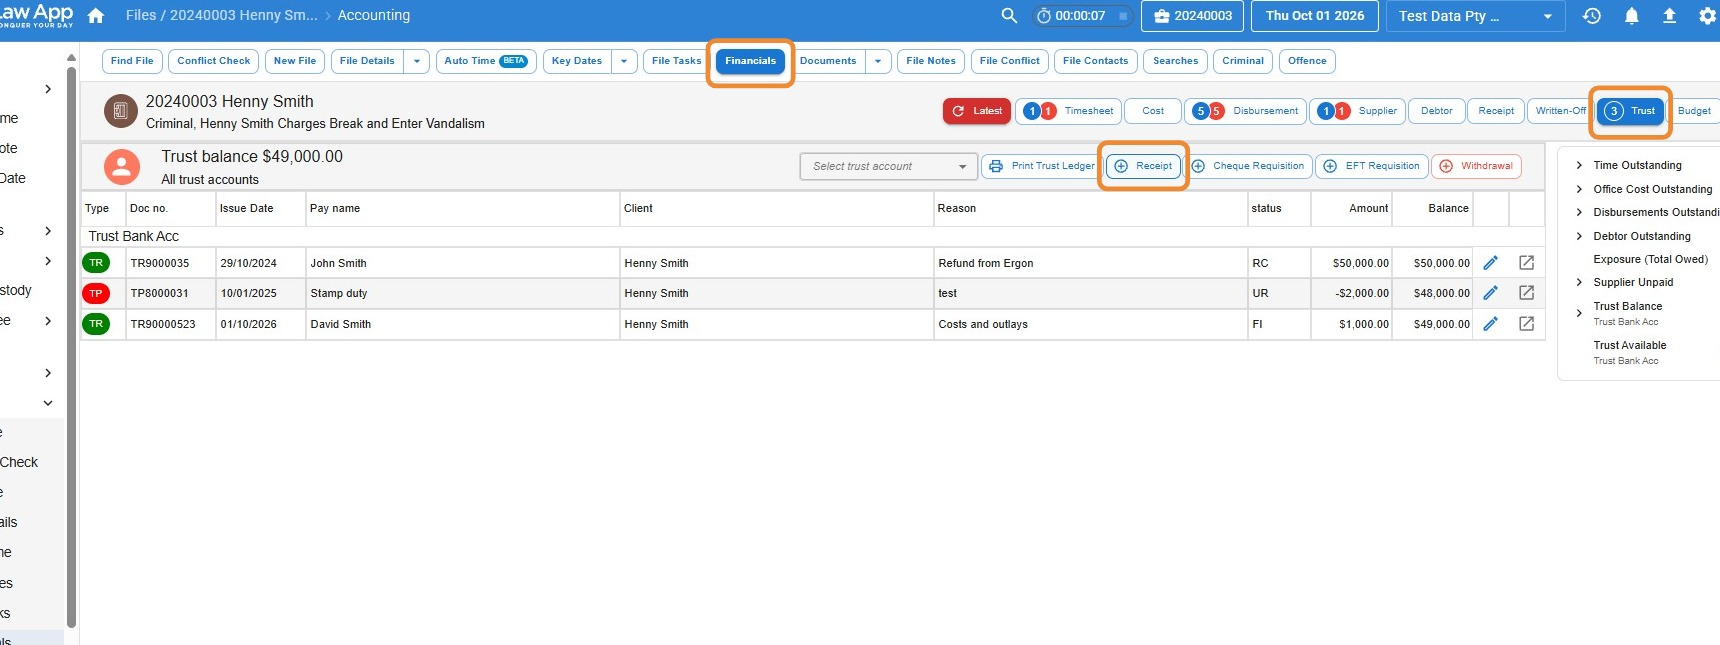This screenshot has width=1720, height=645.
Task: Open the Supplier financial tab
Action: (x=1358, y=111)
